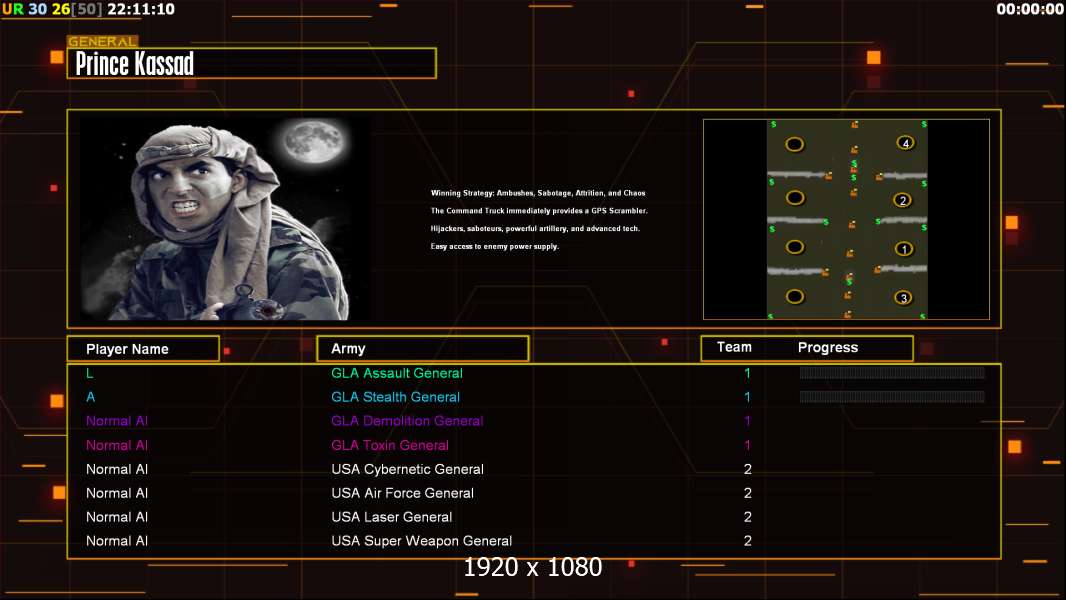Click the empty start circle across from number 1
Image resolution: width=1066 pixels, height=600 pixels.
click(795, 247)
